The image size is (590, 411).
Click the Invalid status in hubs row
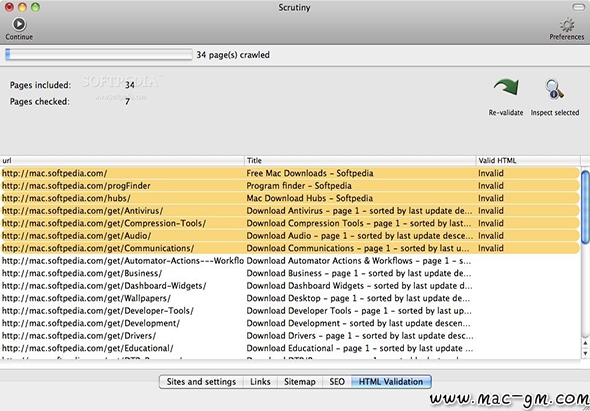(x=491, y=198)
